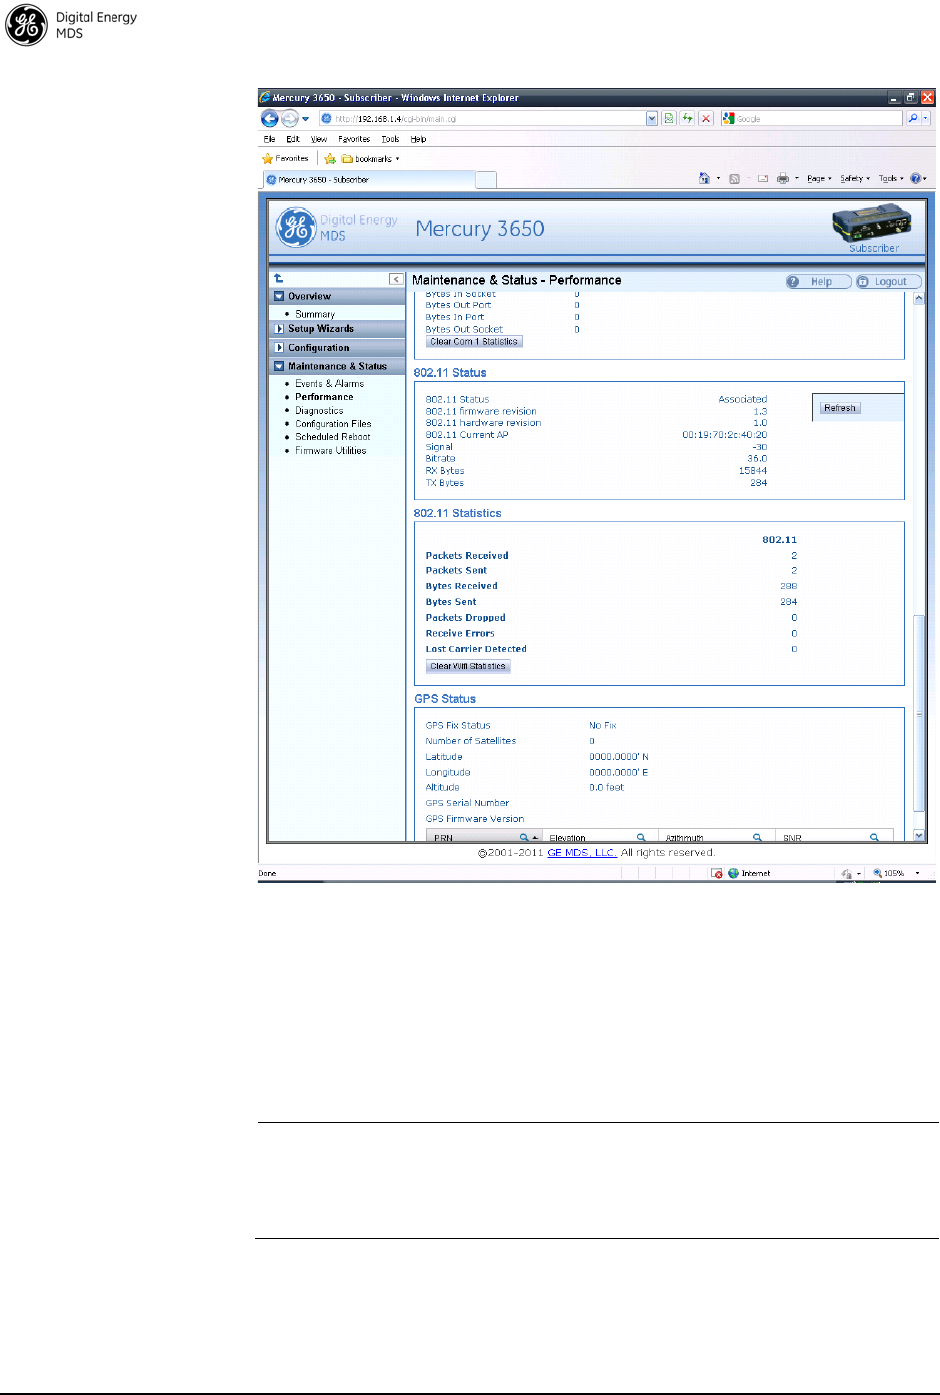The image size is (940, 1395).
Task: Collapse the Overview section
Action: point(279,296)
